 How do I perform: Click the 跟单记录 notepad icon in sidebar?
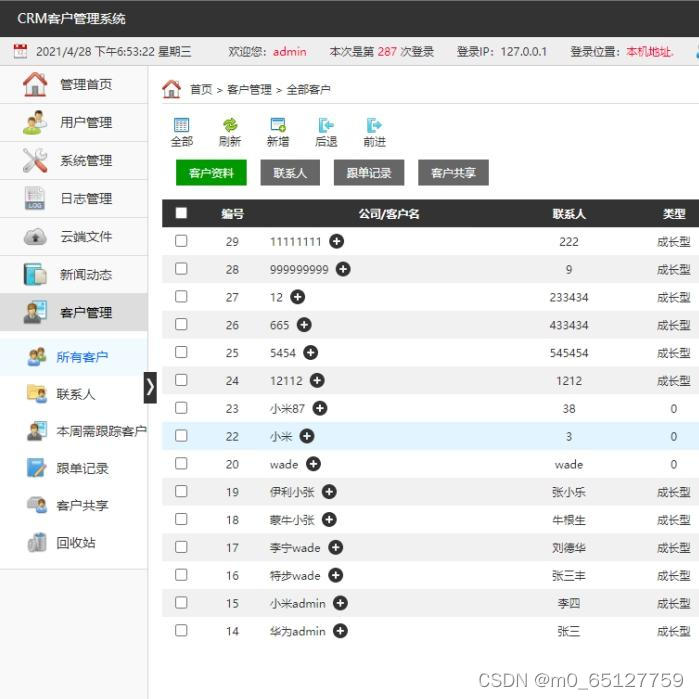tap(36, 468)
